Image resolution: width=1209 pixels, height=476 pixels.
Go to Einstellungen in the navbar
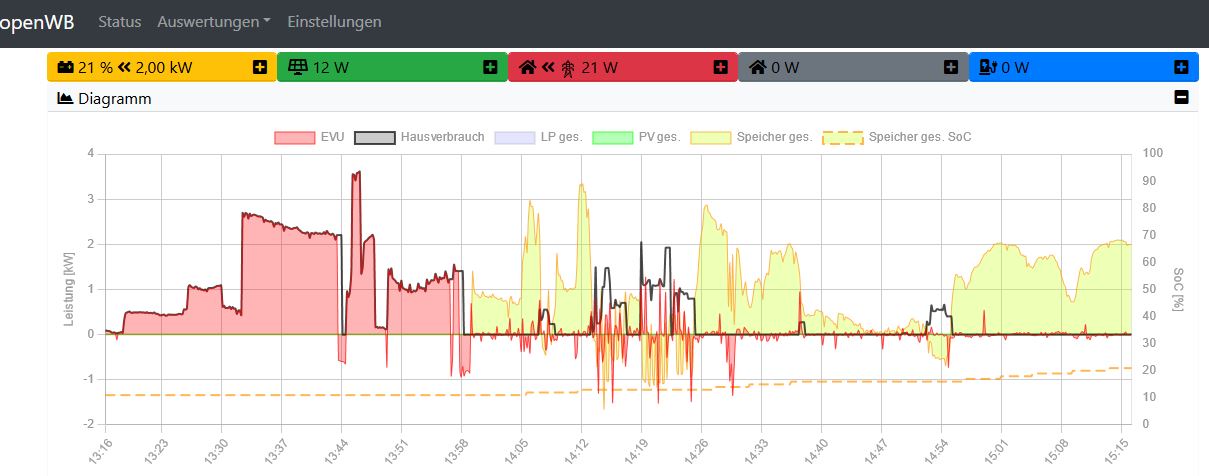[334, 21]
